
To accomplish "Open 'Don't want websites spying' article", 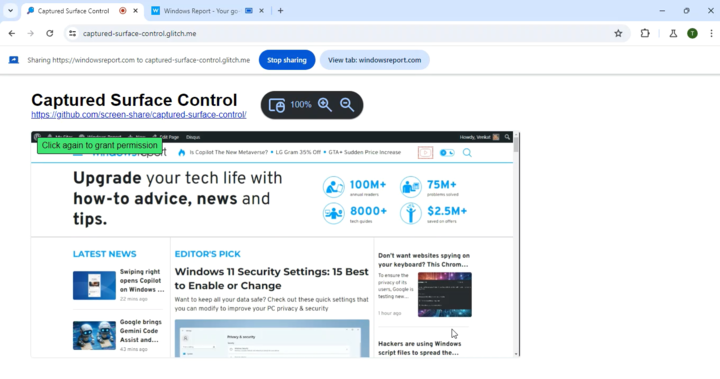I will point(424,260).
